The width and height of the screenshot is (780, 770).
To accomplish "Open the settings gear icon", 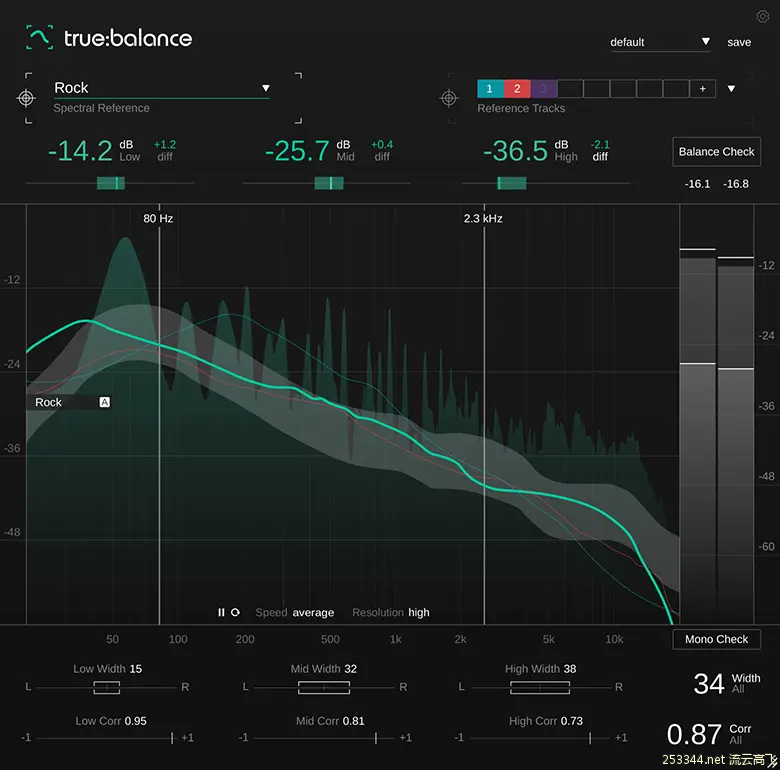I will 762,16.
